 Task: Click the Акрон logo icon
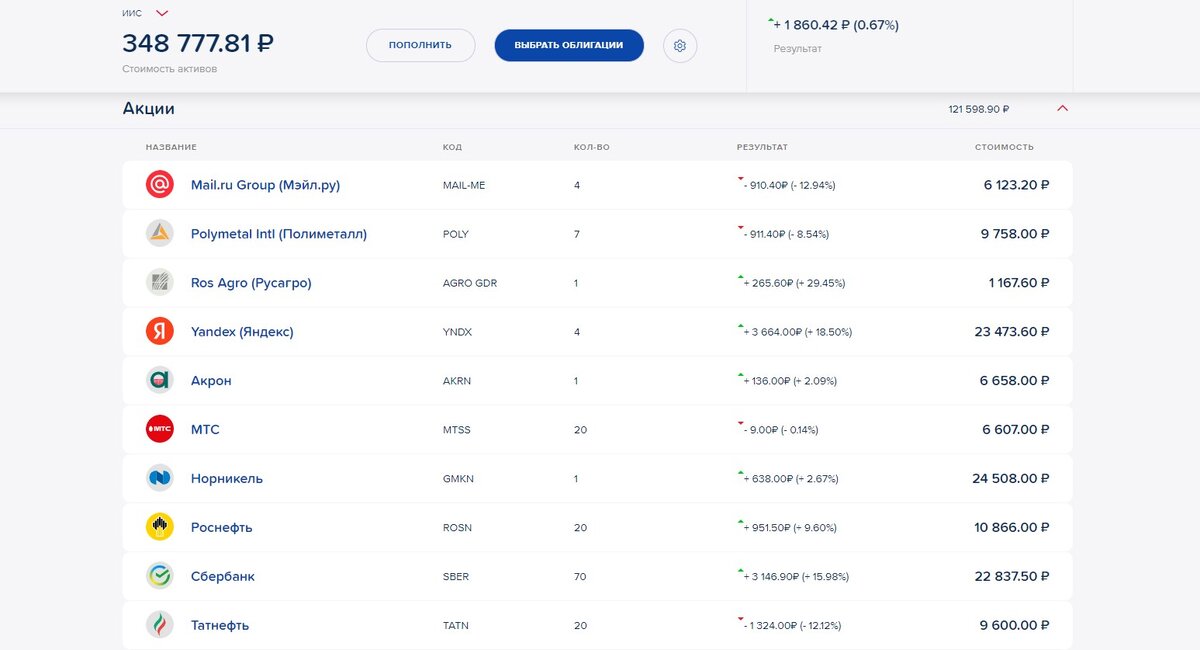click(160, 381)
